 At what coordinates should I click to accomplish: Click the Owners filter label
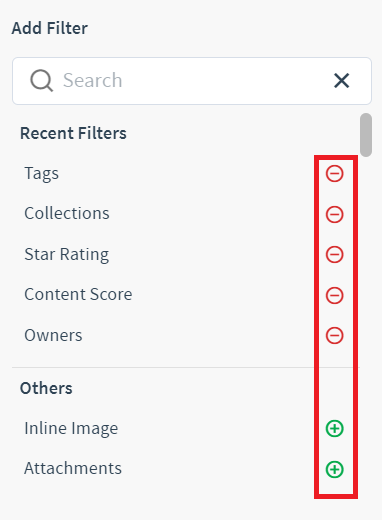click(53, 335)
